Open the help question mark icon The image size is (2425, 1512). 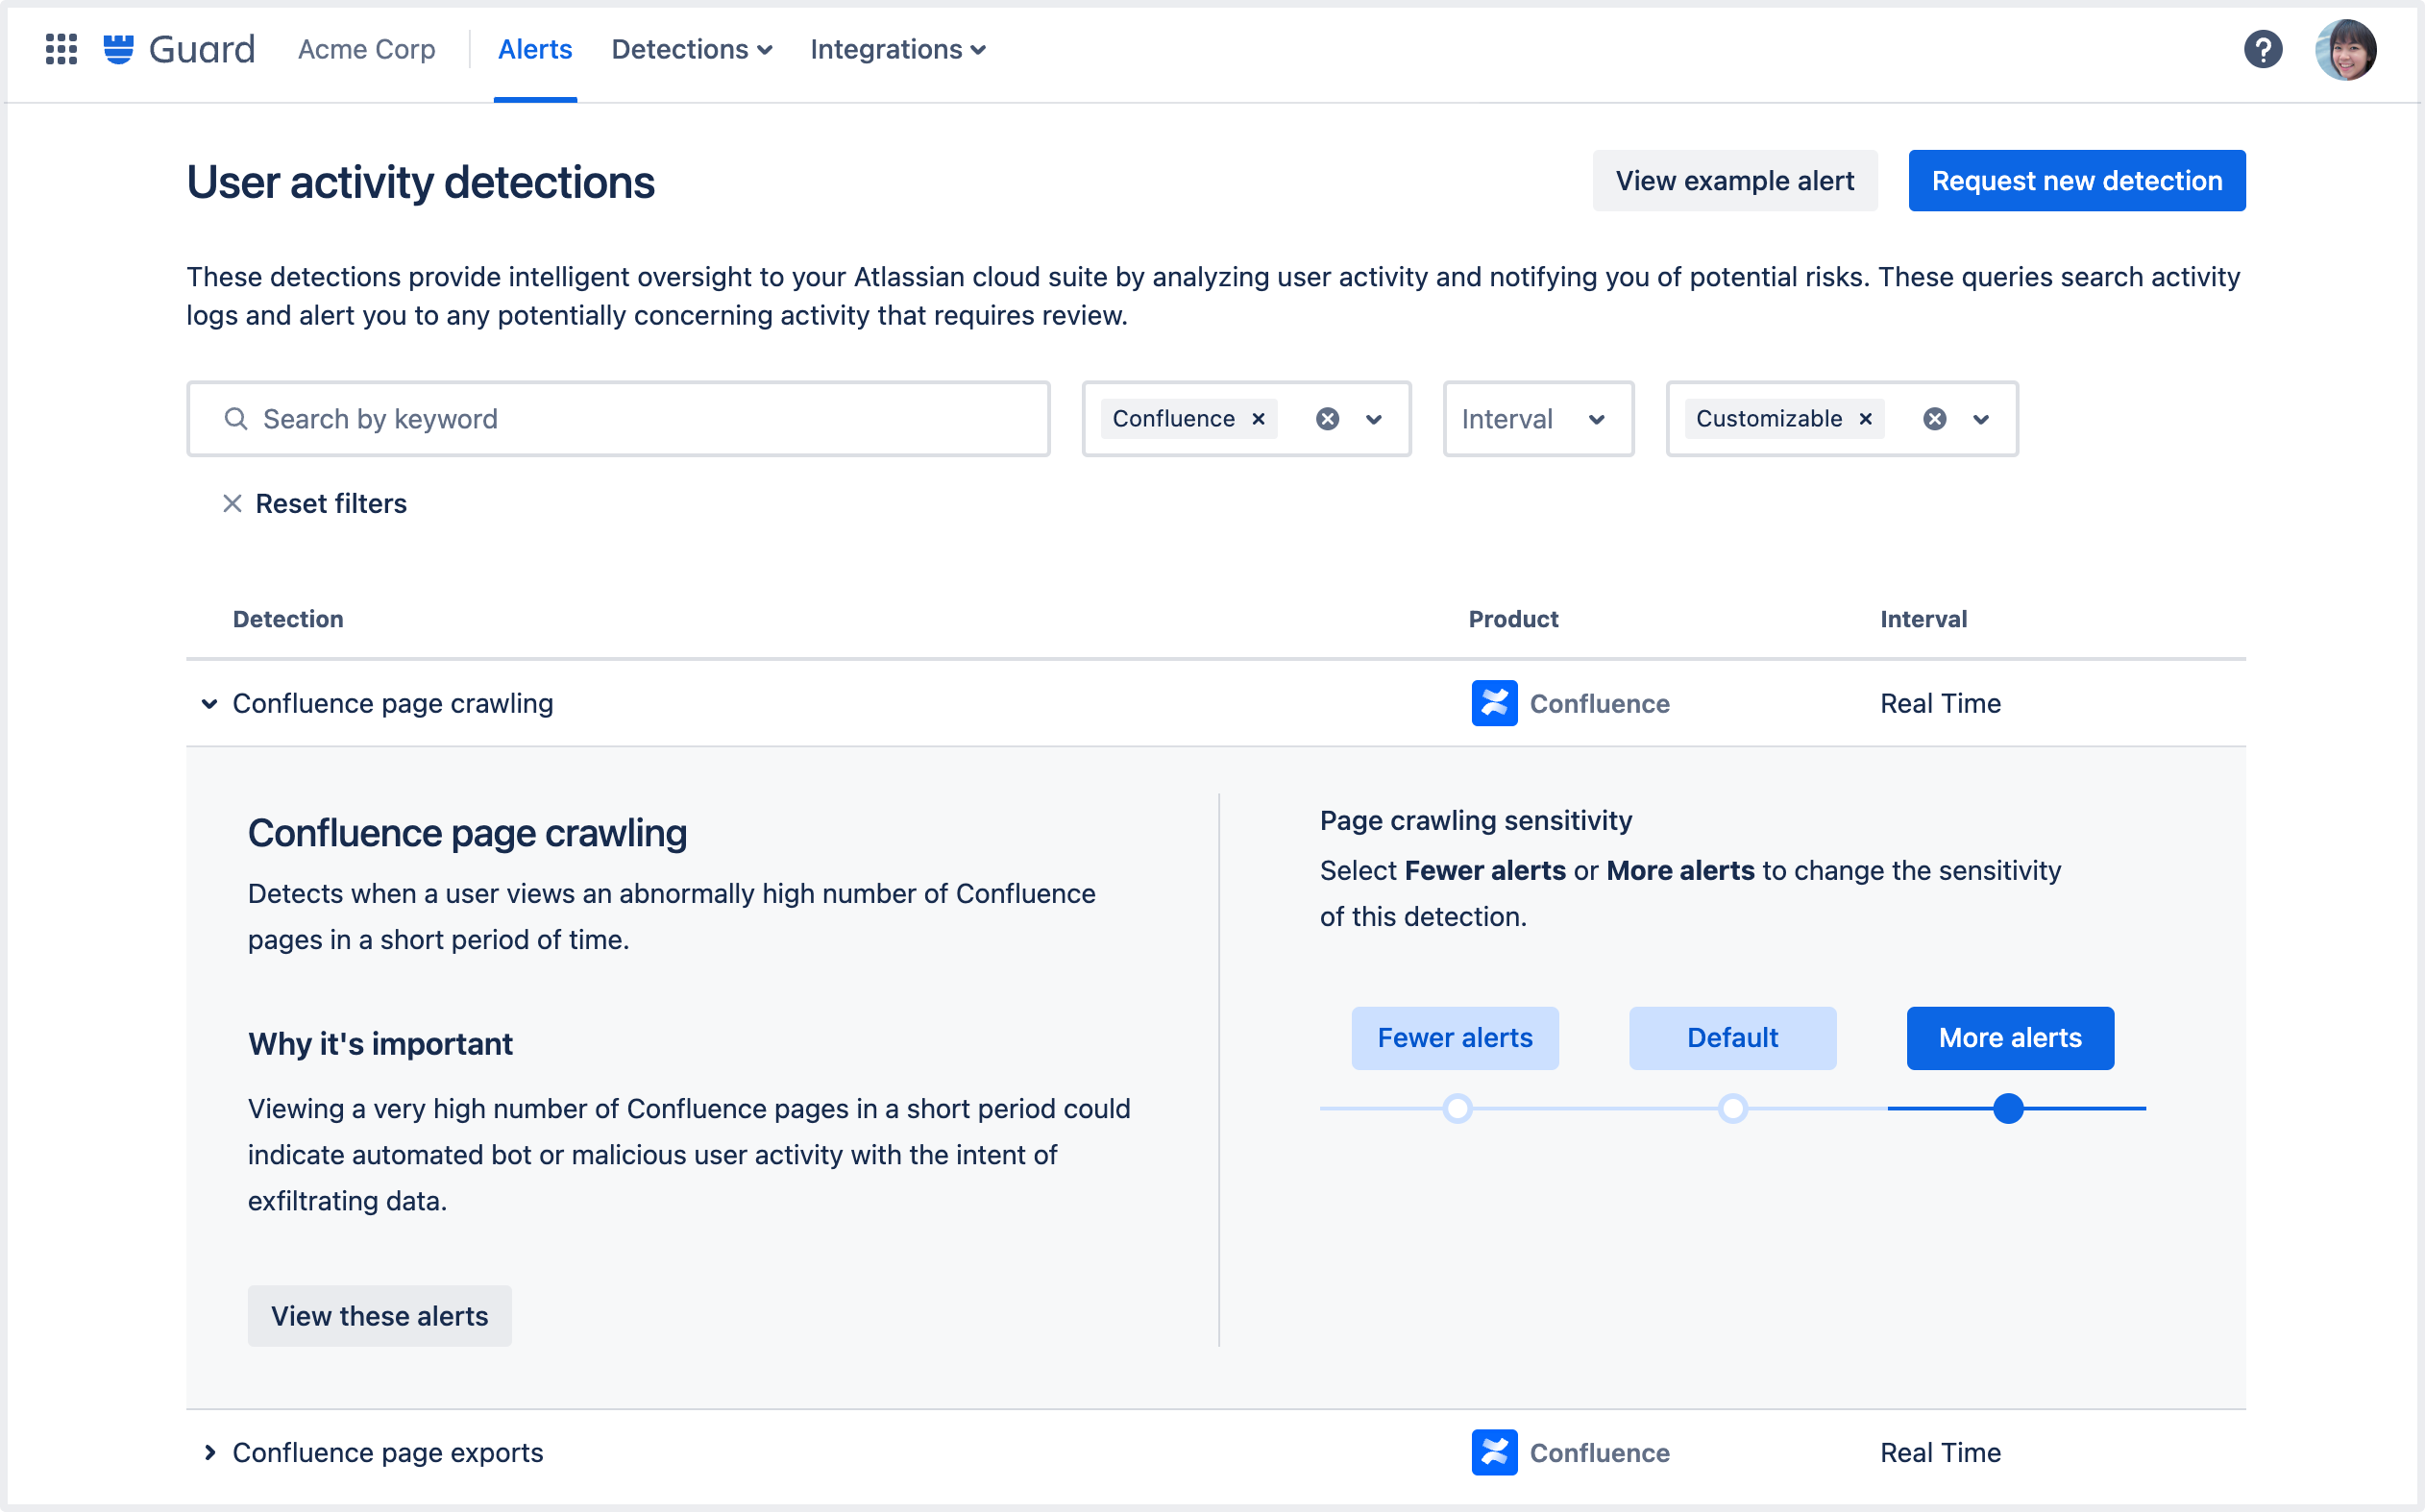pyautogui.click(x=2263, y=49)
